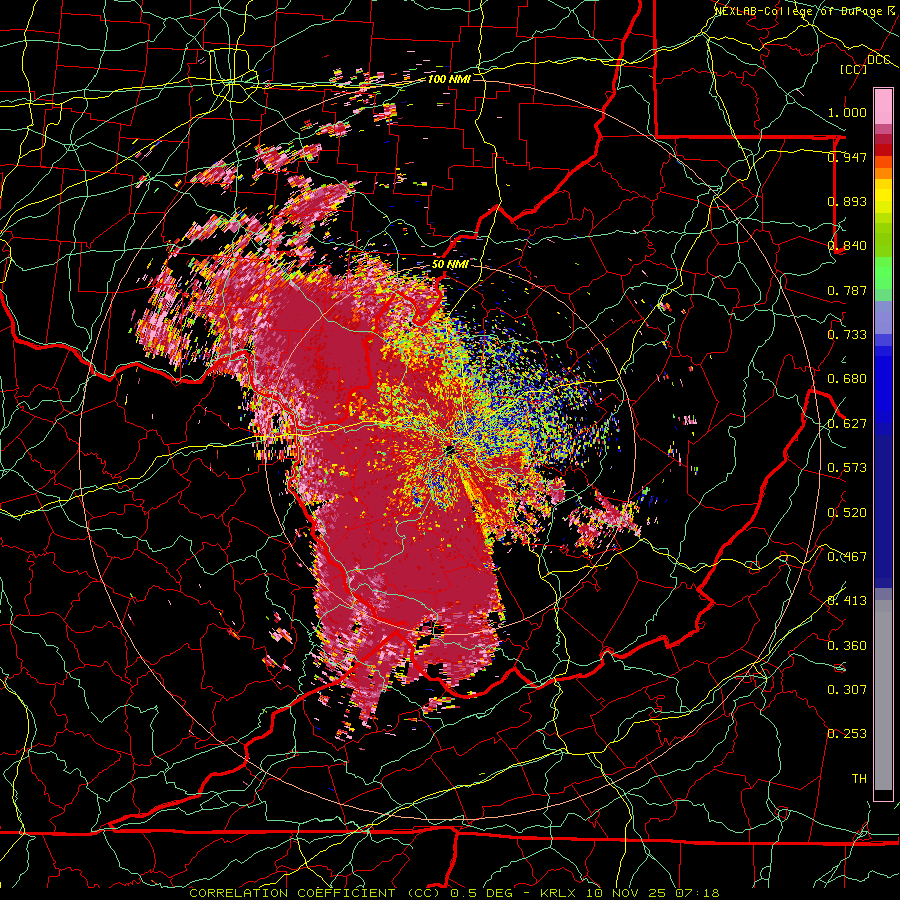Select the 0.307 legend value
Screen dimensions: 900x900
(x=847, y=690)
